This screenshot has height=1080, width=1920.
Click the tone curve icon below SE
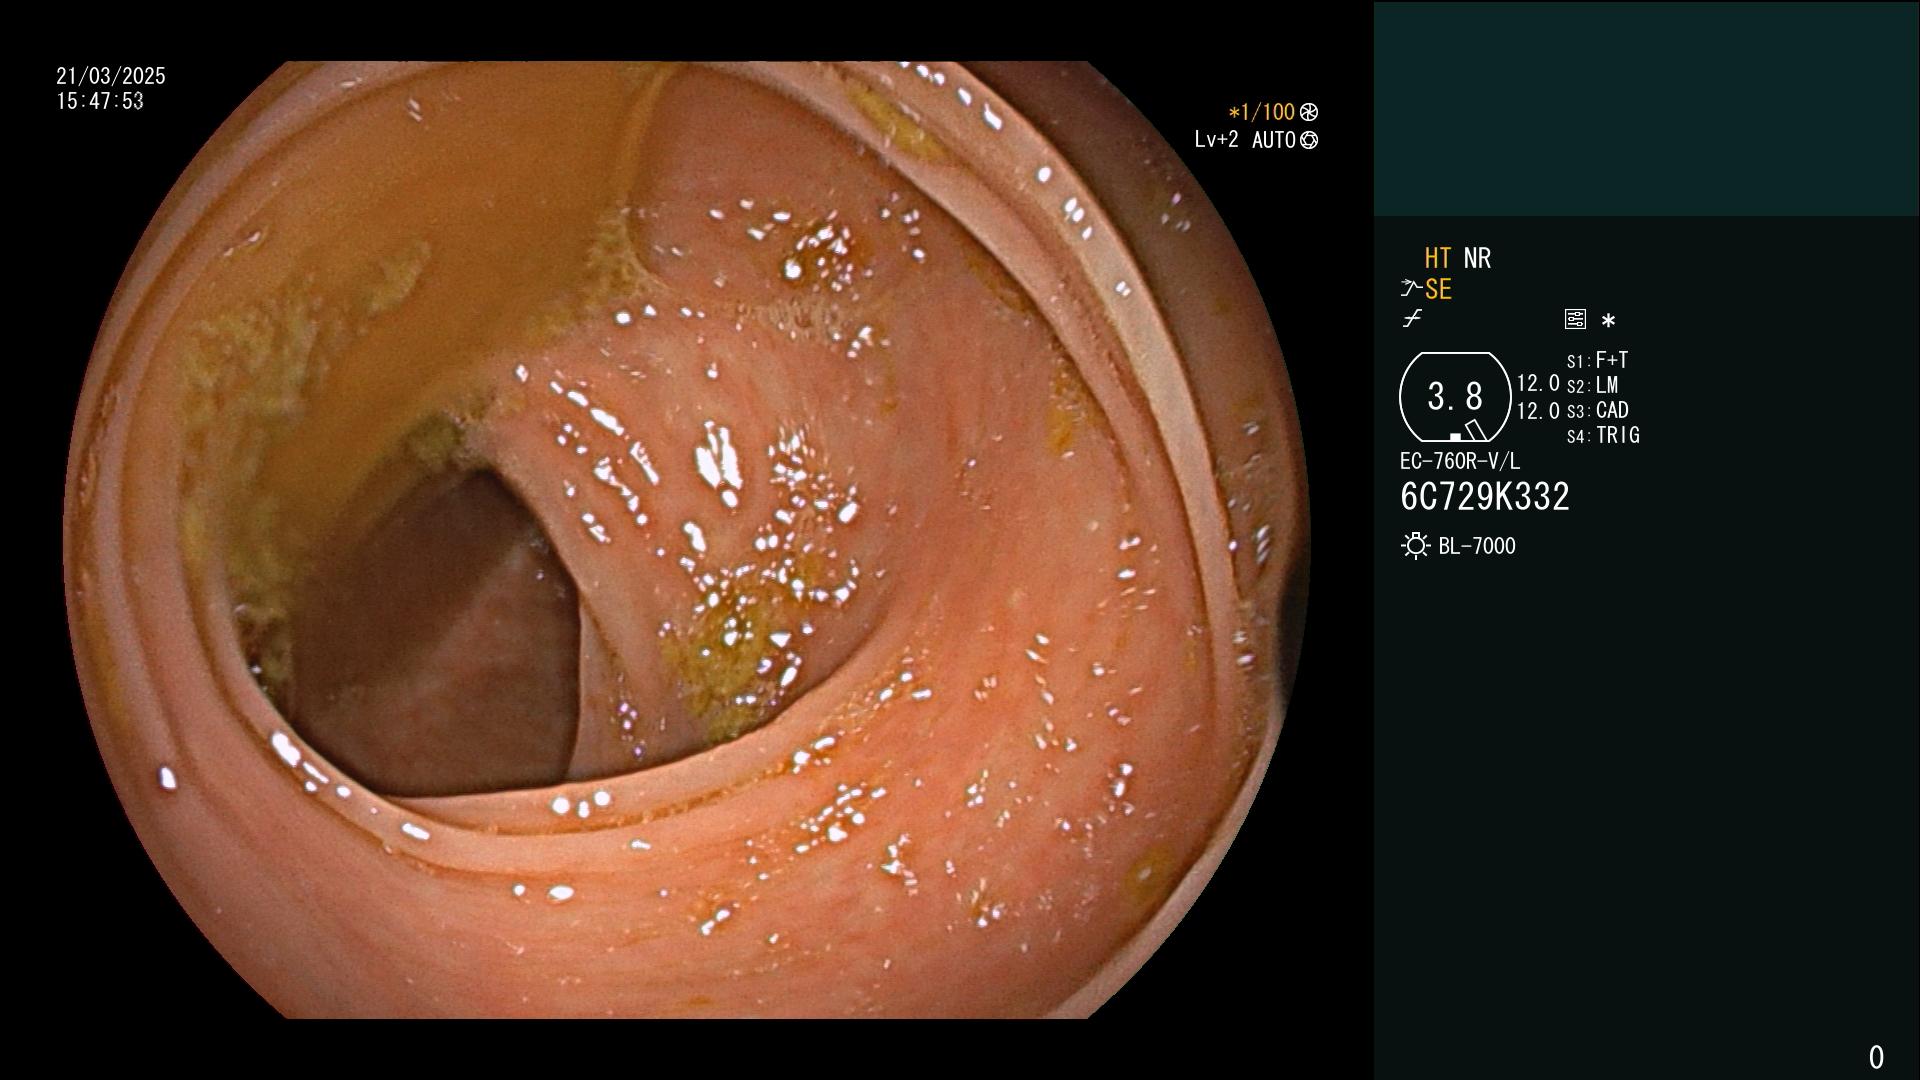click(1412, 319)
